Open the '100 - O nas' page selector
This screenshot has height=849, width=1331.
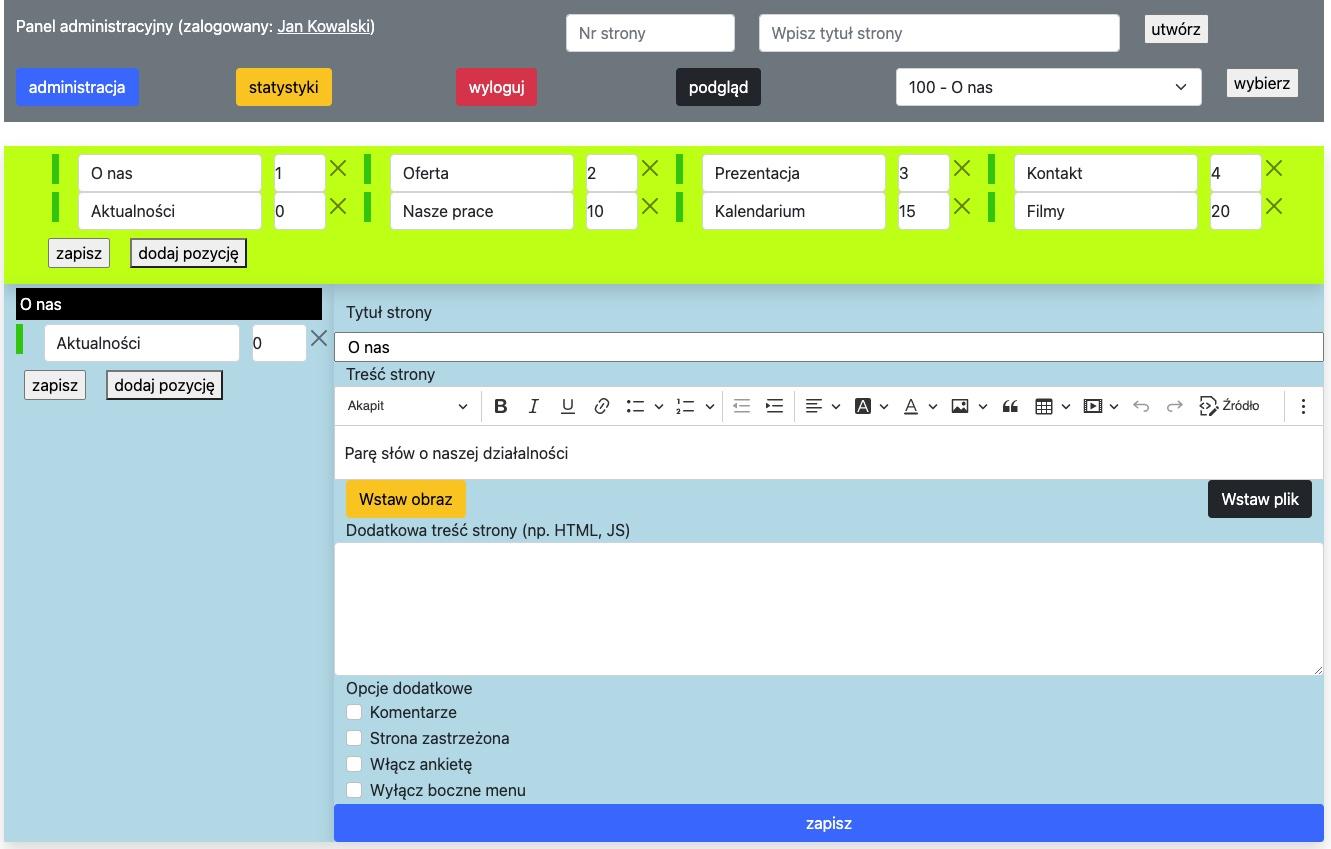coord(1048,87)
